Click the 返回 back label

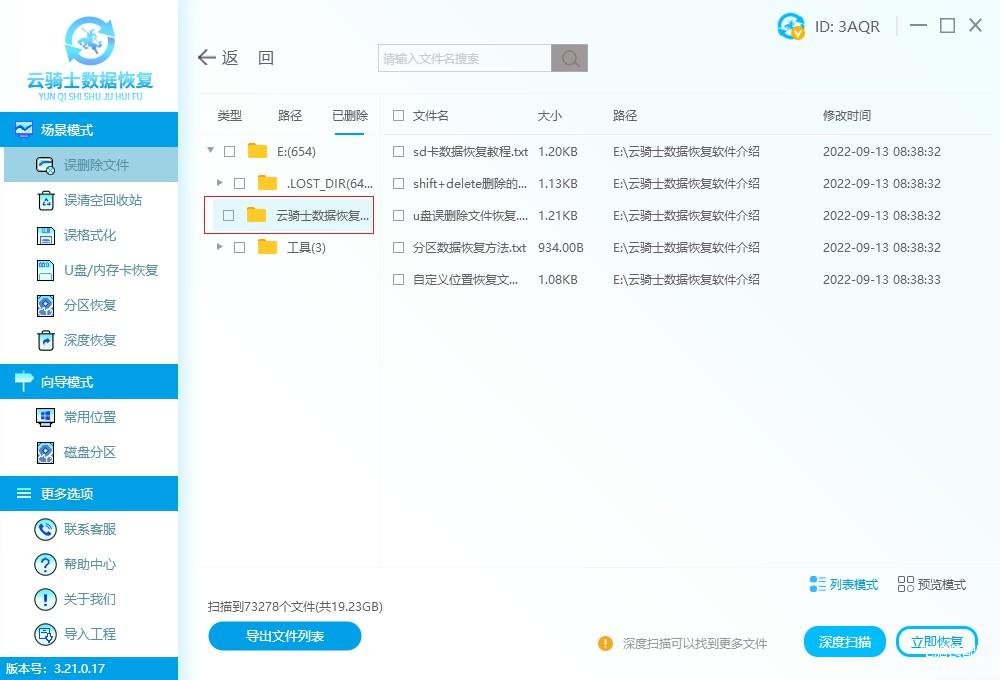click(248, 57)
